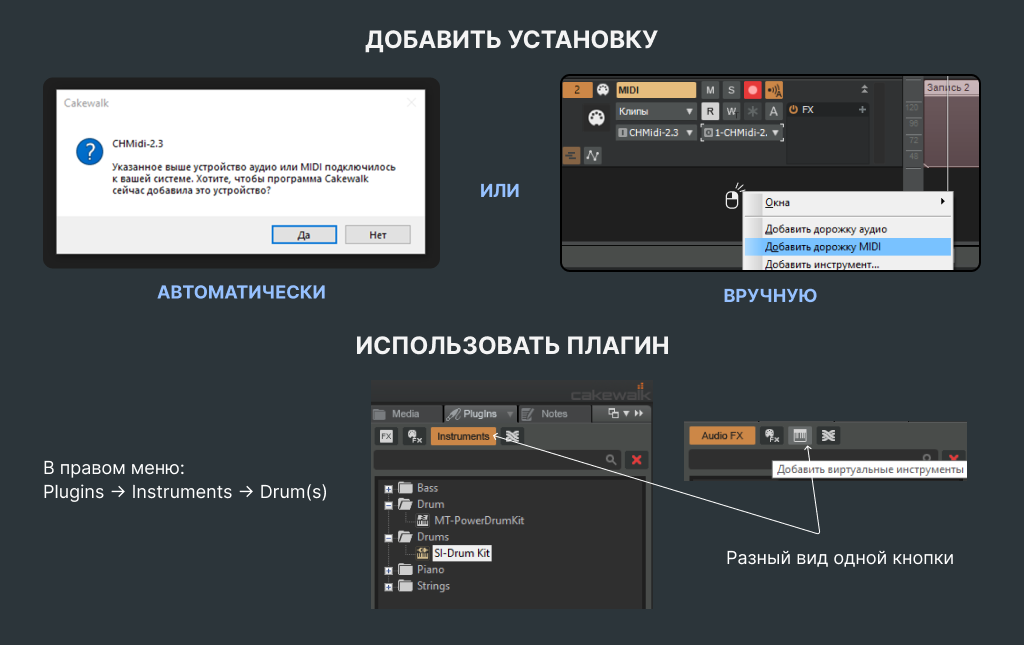Select the Drums folder label
Image resolution: width=1024 pixels, height=645 pixels.
click(433, 537)
